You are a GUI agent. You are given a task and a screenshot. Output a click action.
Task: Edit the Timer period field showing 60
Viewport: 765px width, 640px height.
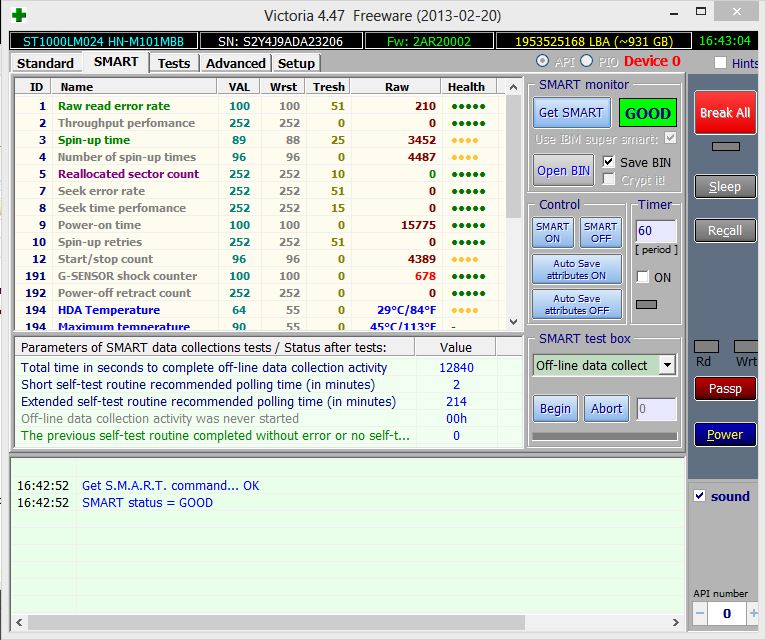[656, 231]
